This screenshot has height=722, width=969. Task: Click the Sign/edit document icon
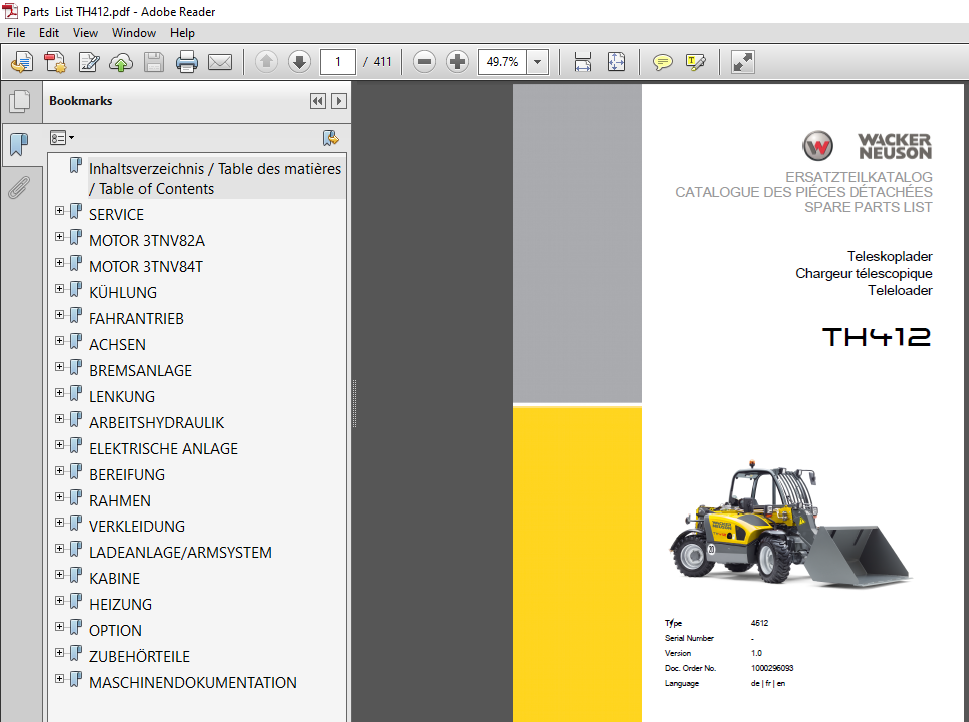pos(88,62)
